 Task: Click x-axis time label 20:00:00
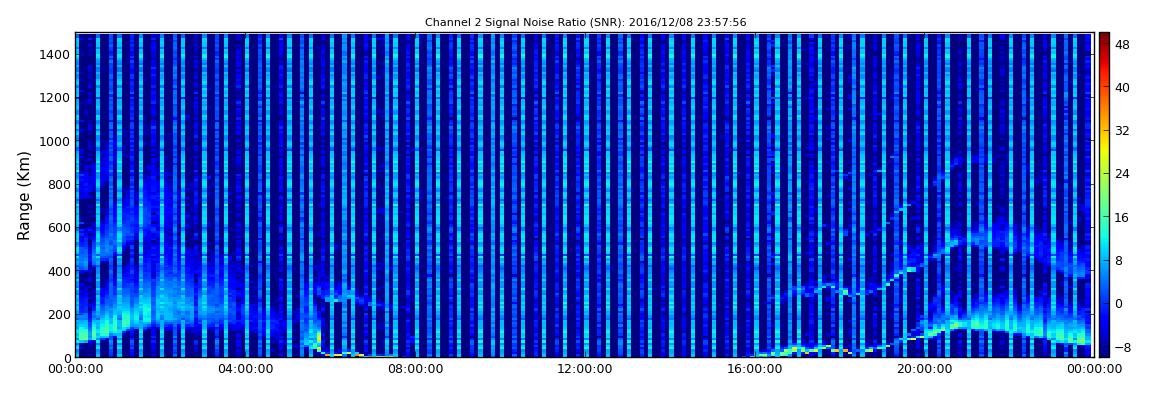pyautogui.click(x=924, y=369)
